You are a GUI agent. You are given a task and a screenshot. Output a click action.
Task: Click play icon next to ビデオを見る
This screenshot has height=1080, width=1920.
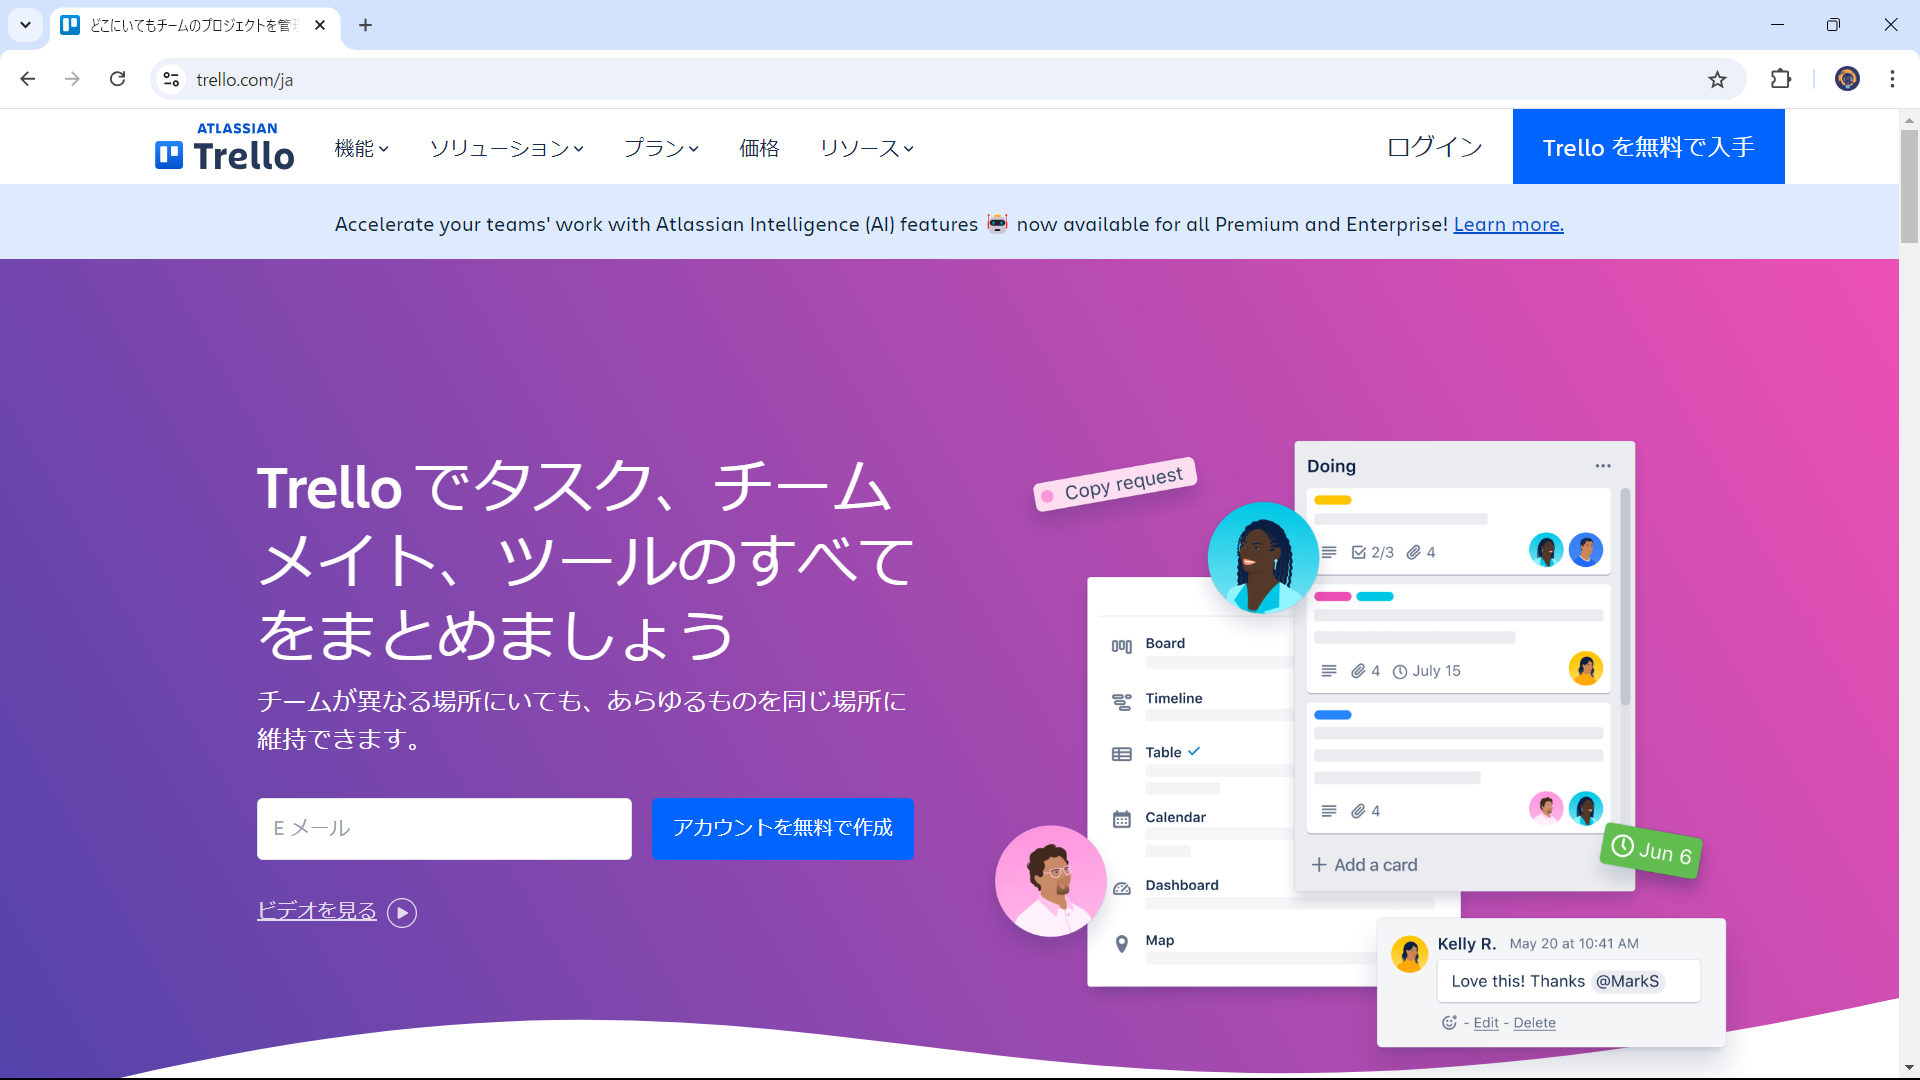402,912
